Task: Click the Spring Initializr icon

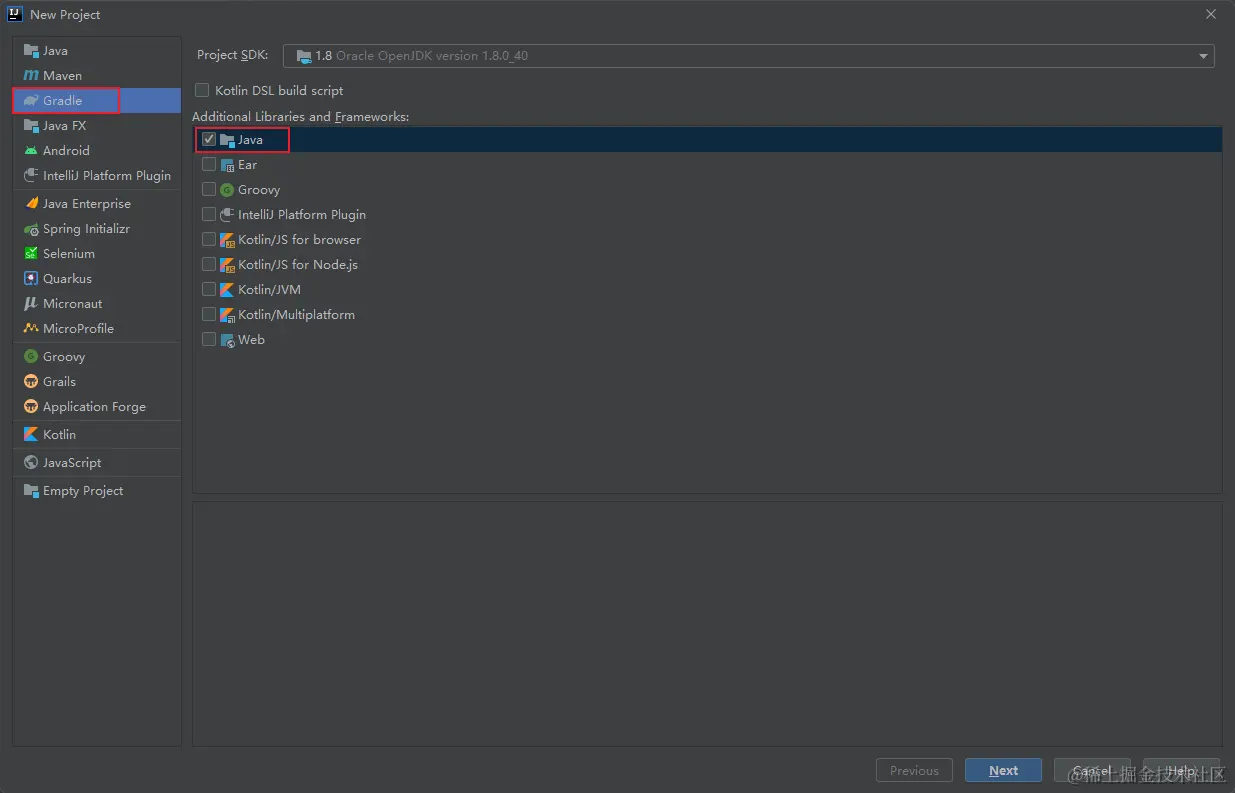Action: click(31, 229)
